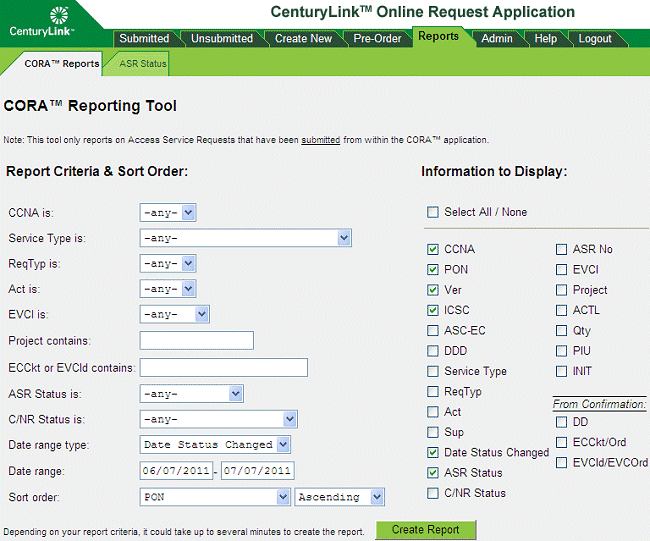
Task: Open the Sort order PON dropdown
Action: tap(215, 497)
